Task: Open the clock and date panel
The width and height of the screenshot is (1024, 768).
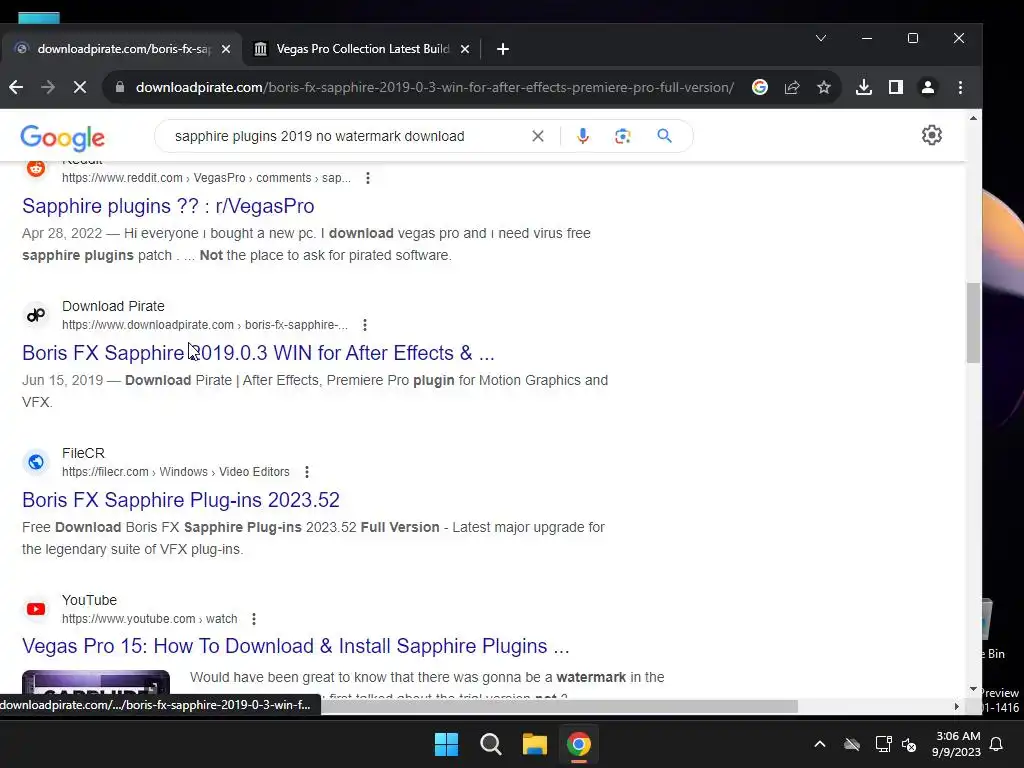Action: click(956, 744)
